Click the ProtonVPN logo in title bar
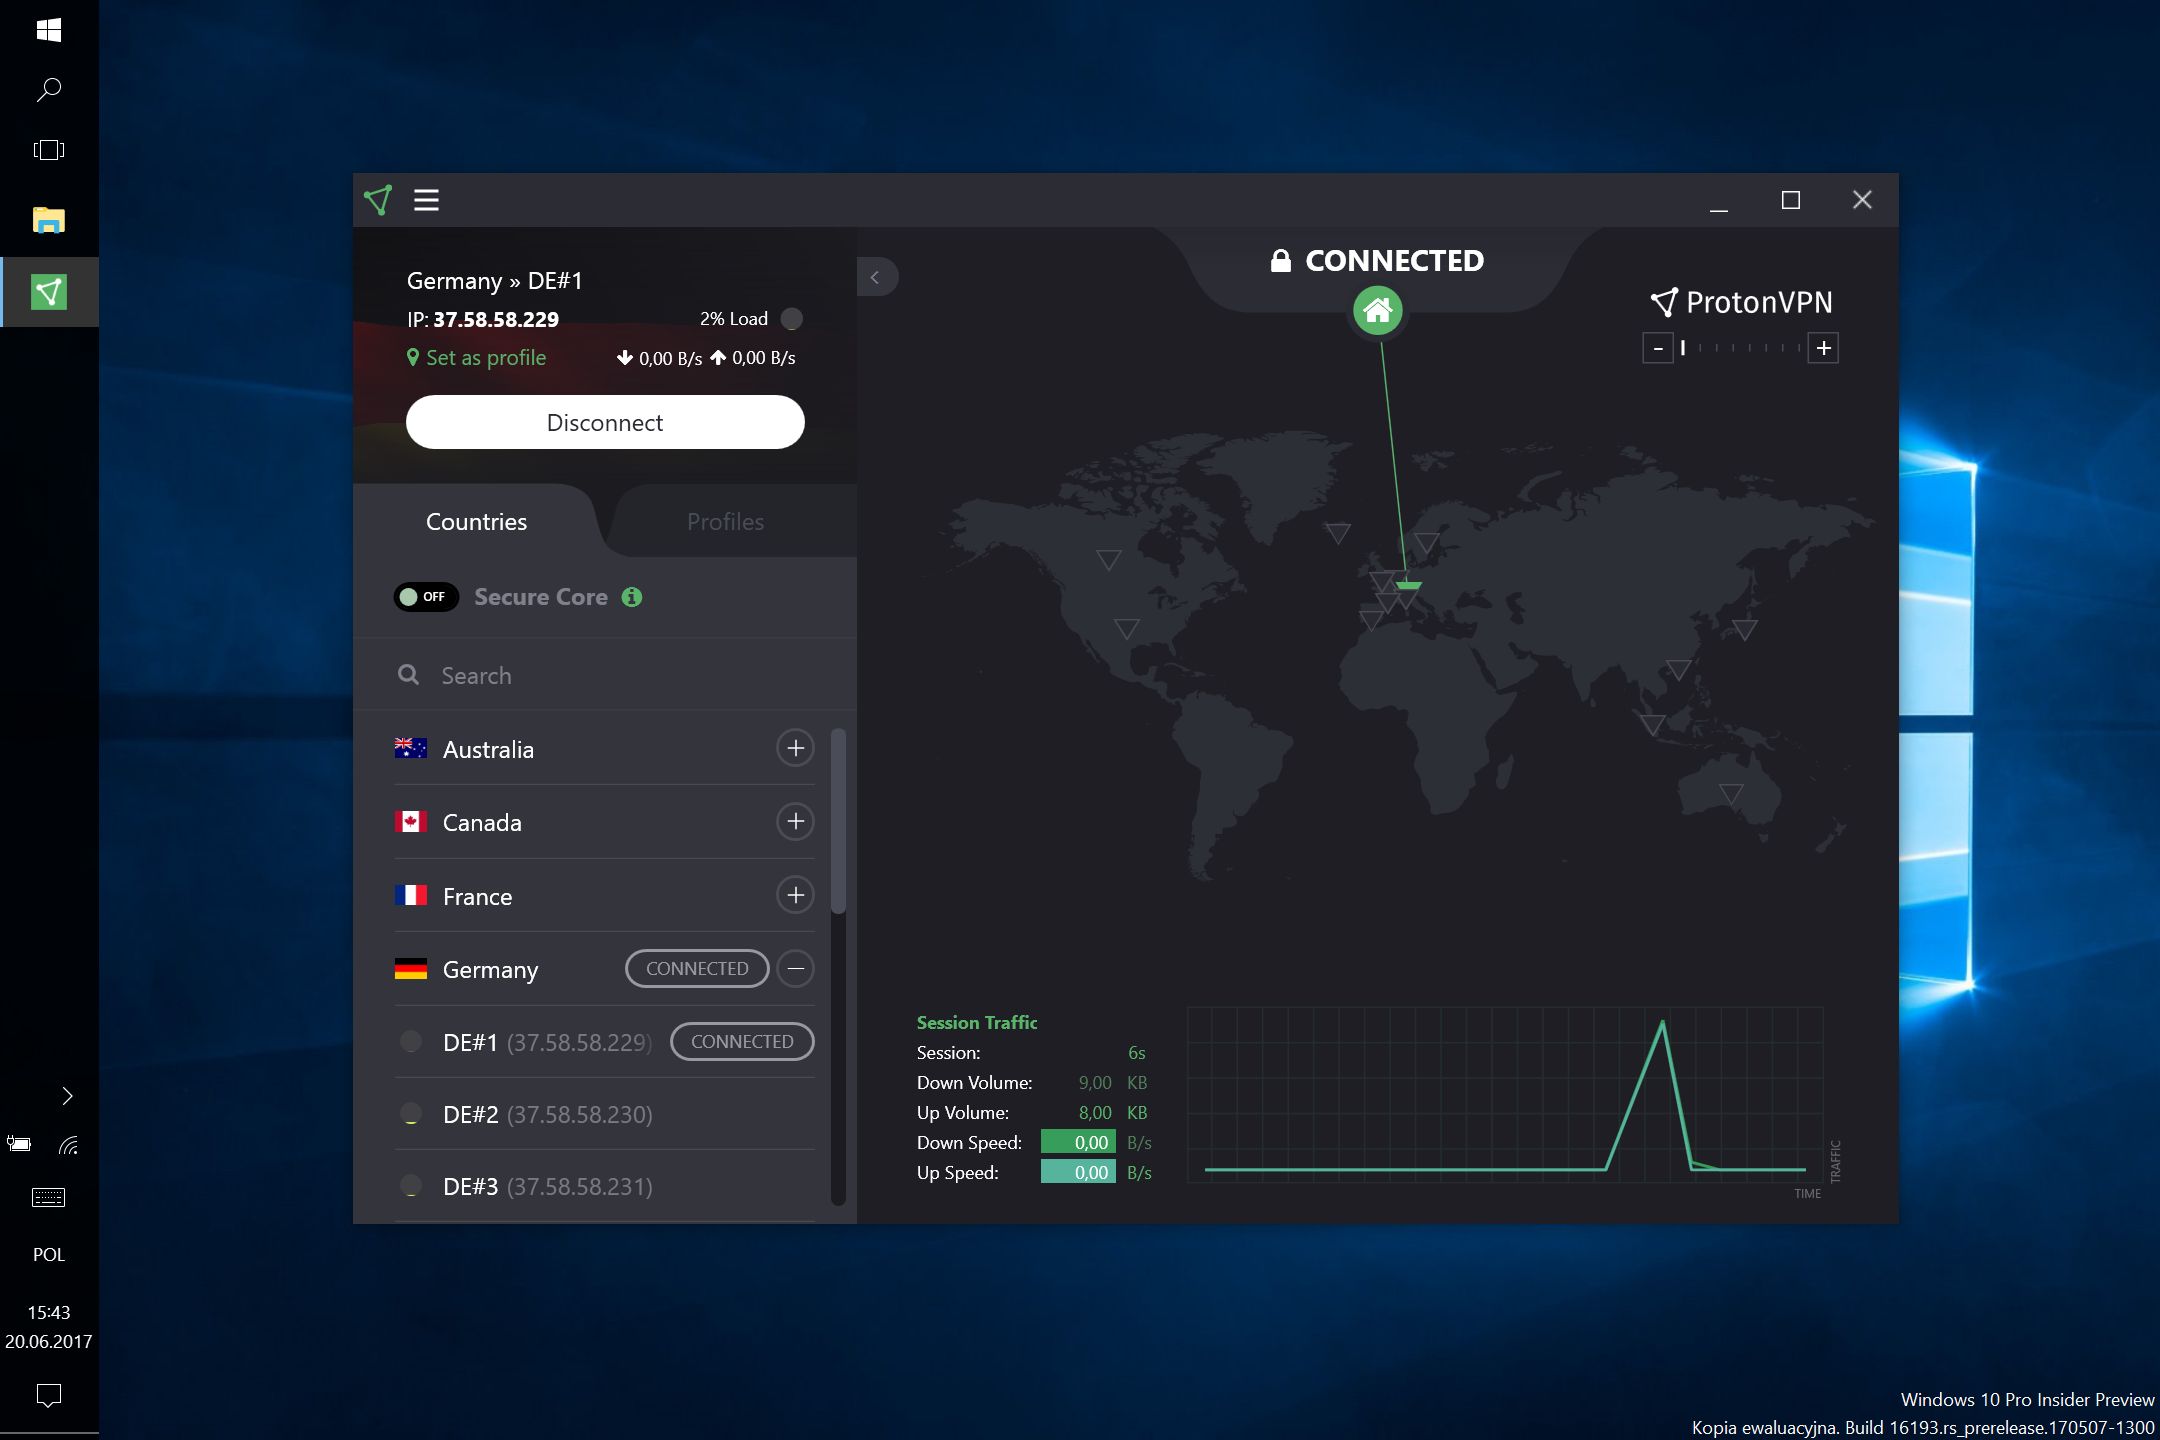This screenshot has height=1440, width=2160. (378, 200)
